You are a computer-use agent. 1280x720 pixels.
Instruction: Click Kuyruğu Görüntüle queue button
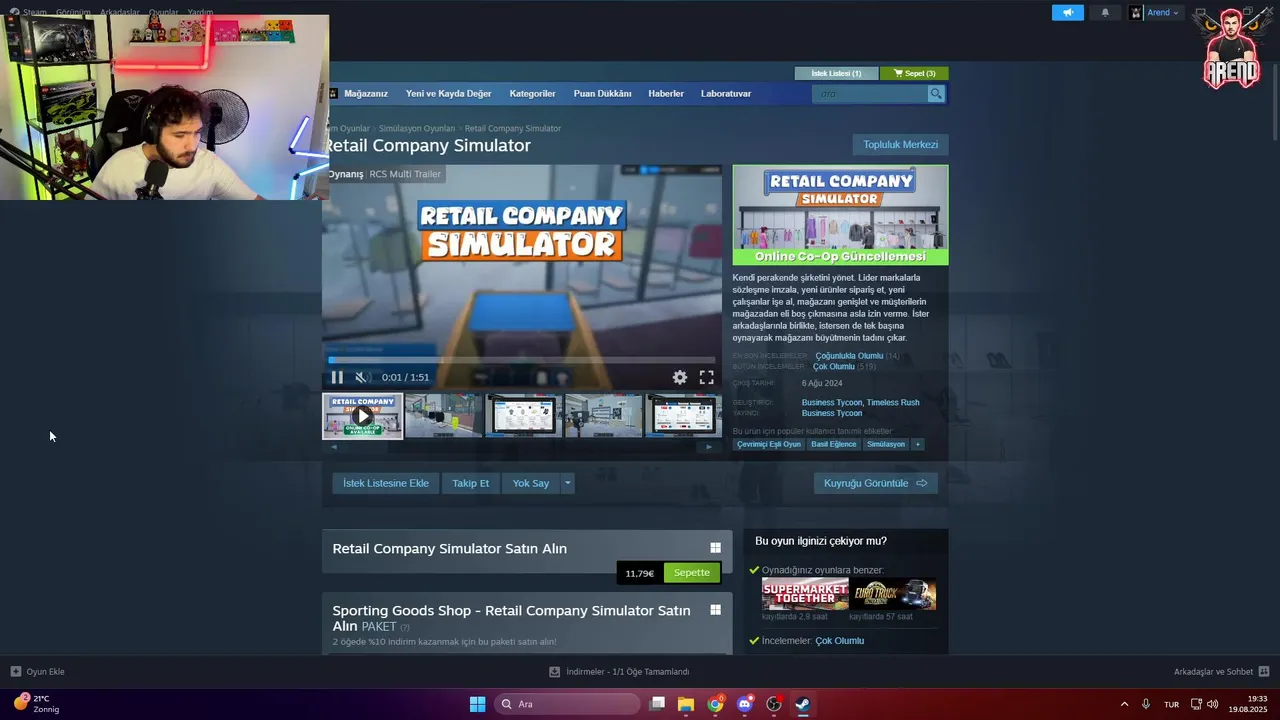875,483
